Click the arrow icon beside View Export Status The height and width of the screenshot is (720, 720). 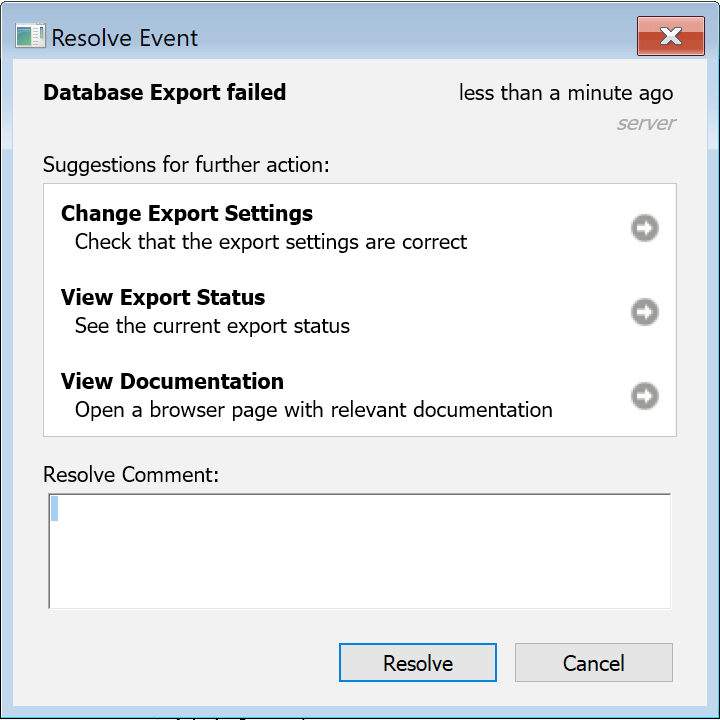[x=645, y=313]
